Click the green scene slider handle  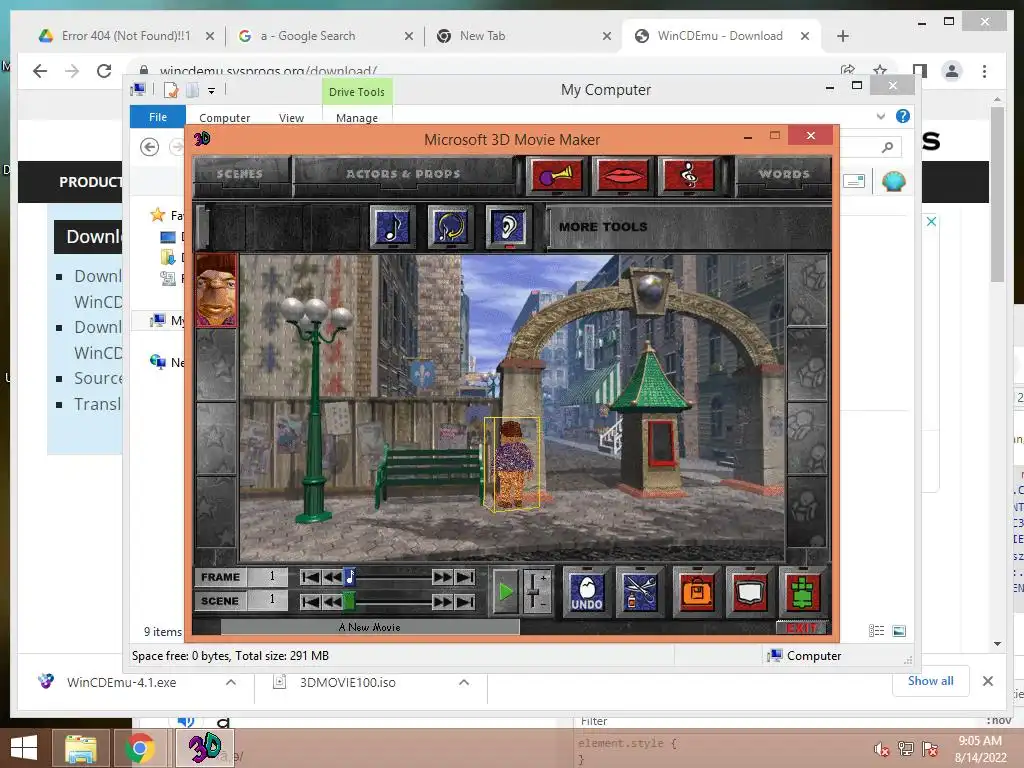pyautogui.click(x=349, y=601)
